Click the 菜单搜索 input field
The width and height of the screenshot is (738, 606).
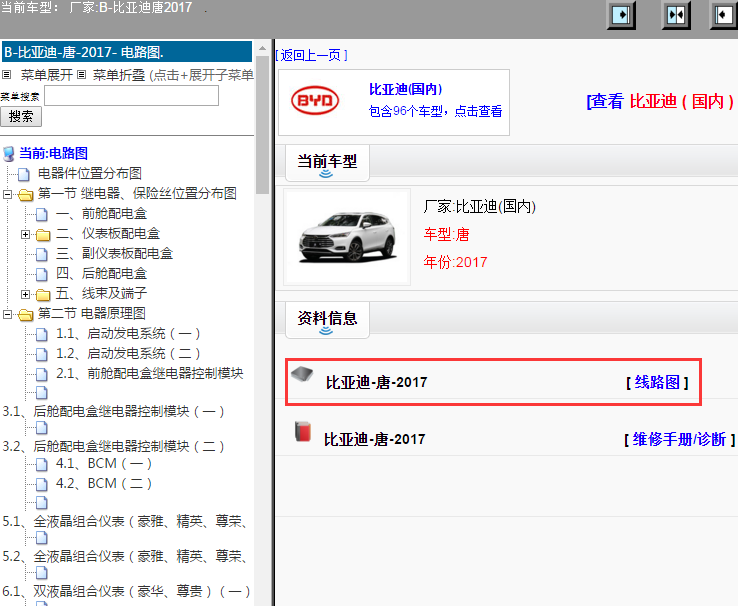click(x=131, y=96)
